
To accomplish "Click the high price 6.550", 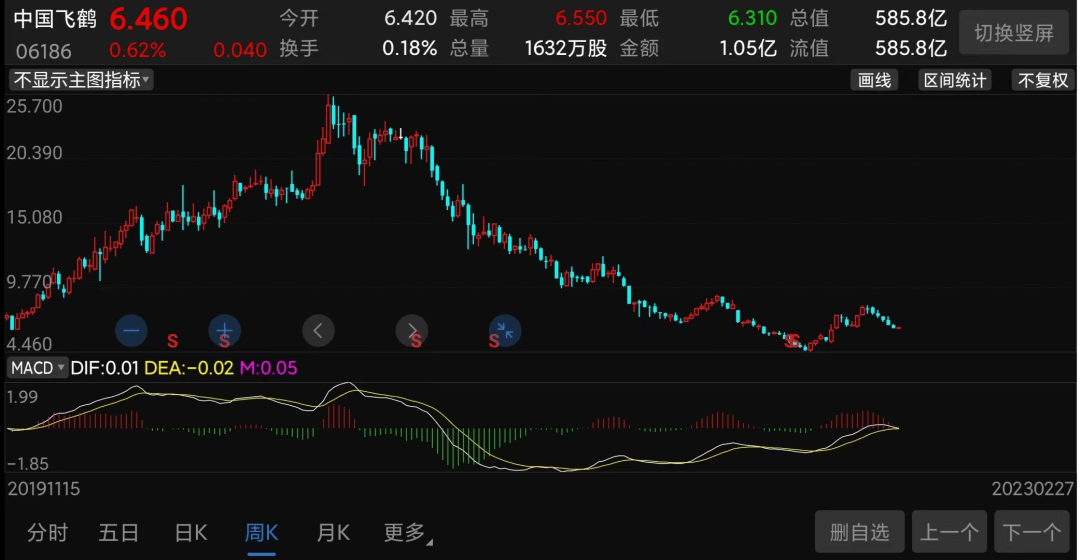I will 581,18.
